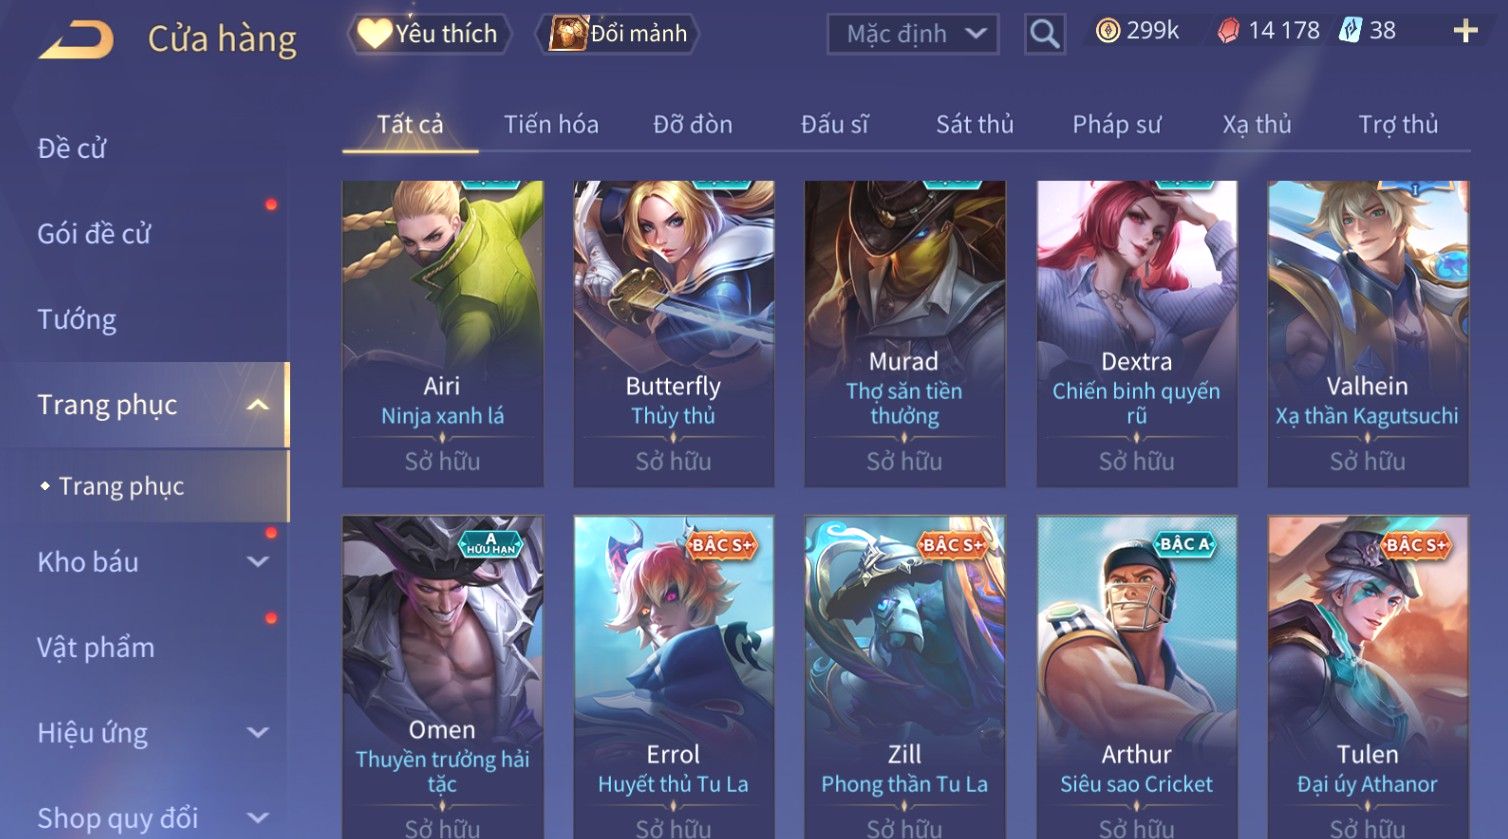Open search with magnifier icon
1508x839 pixels.
(1044, 35)
